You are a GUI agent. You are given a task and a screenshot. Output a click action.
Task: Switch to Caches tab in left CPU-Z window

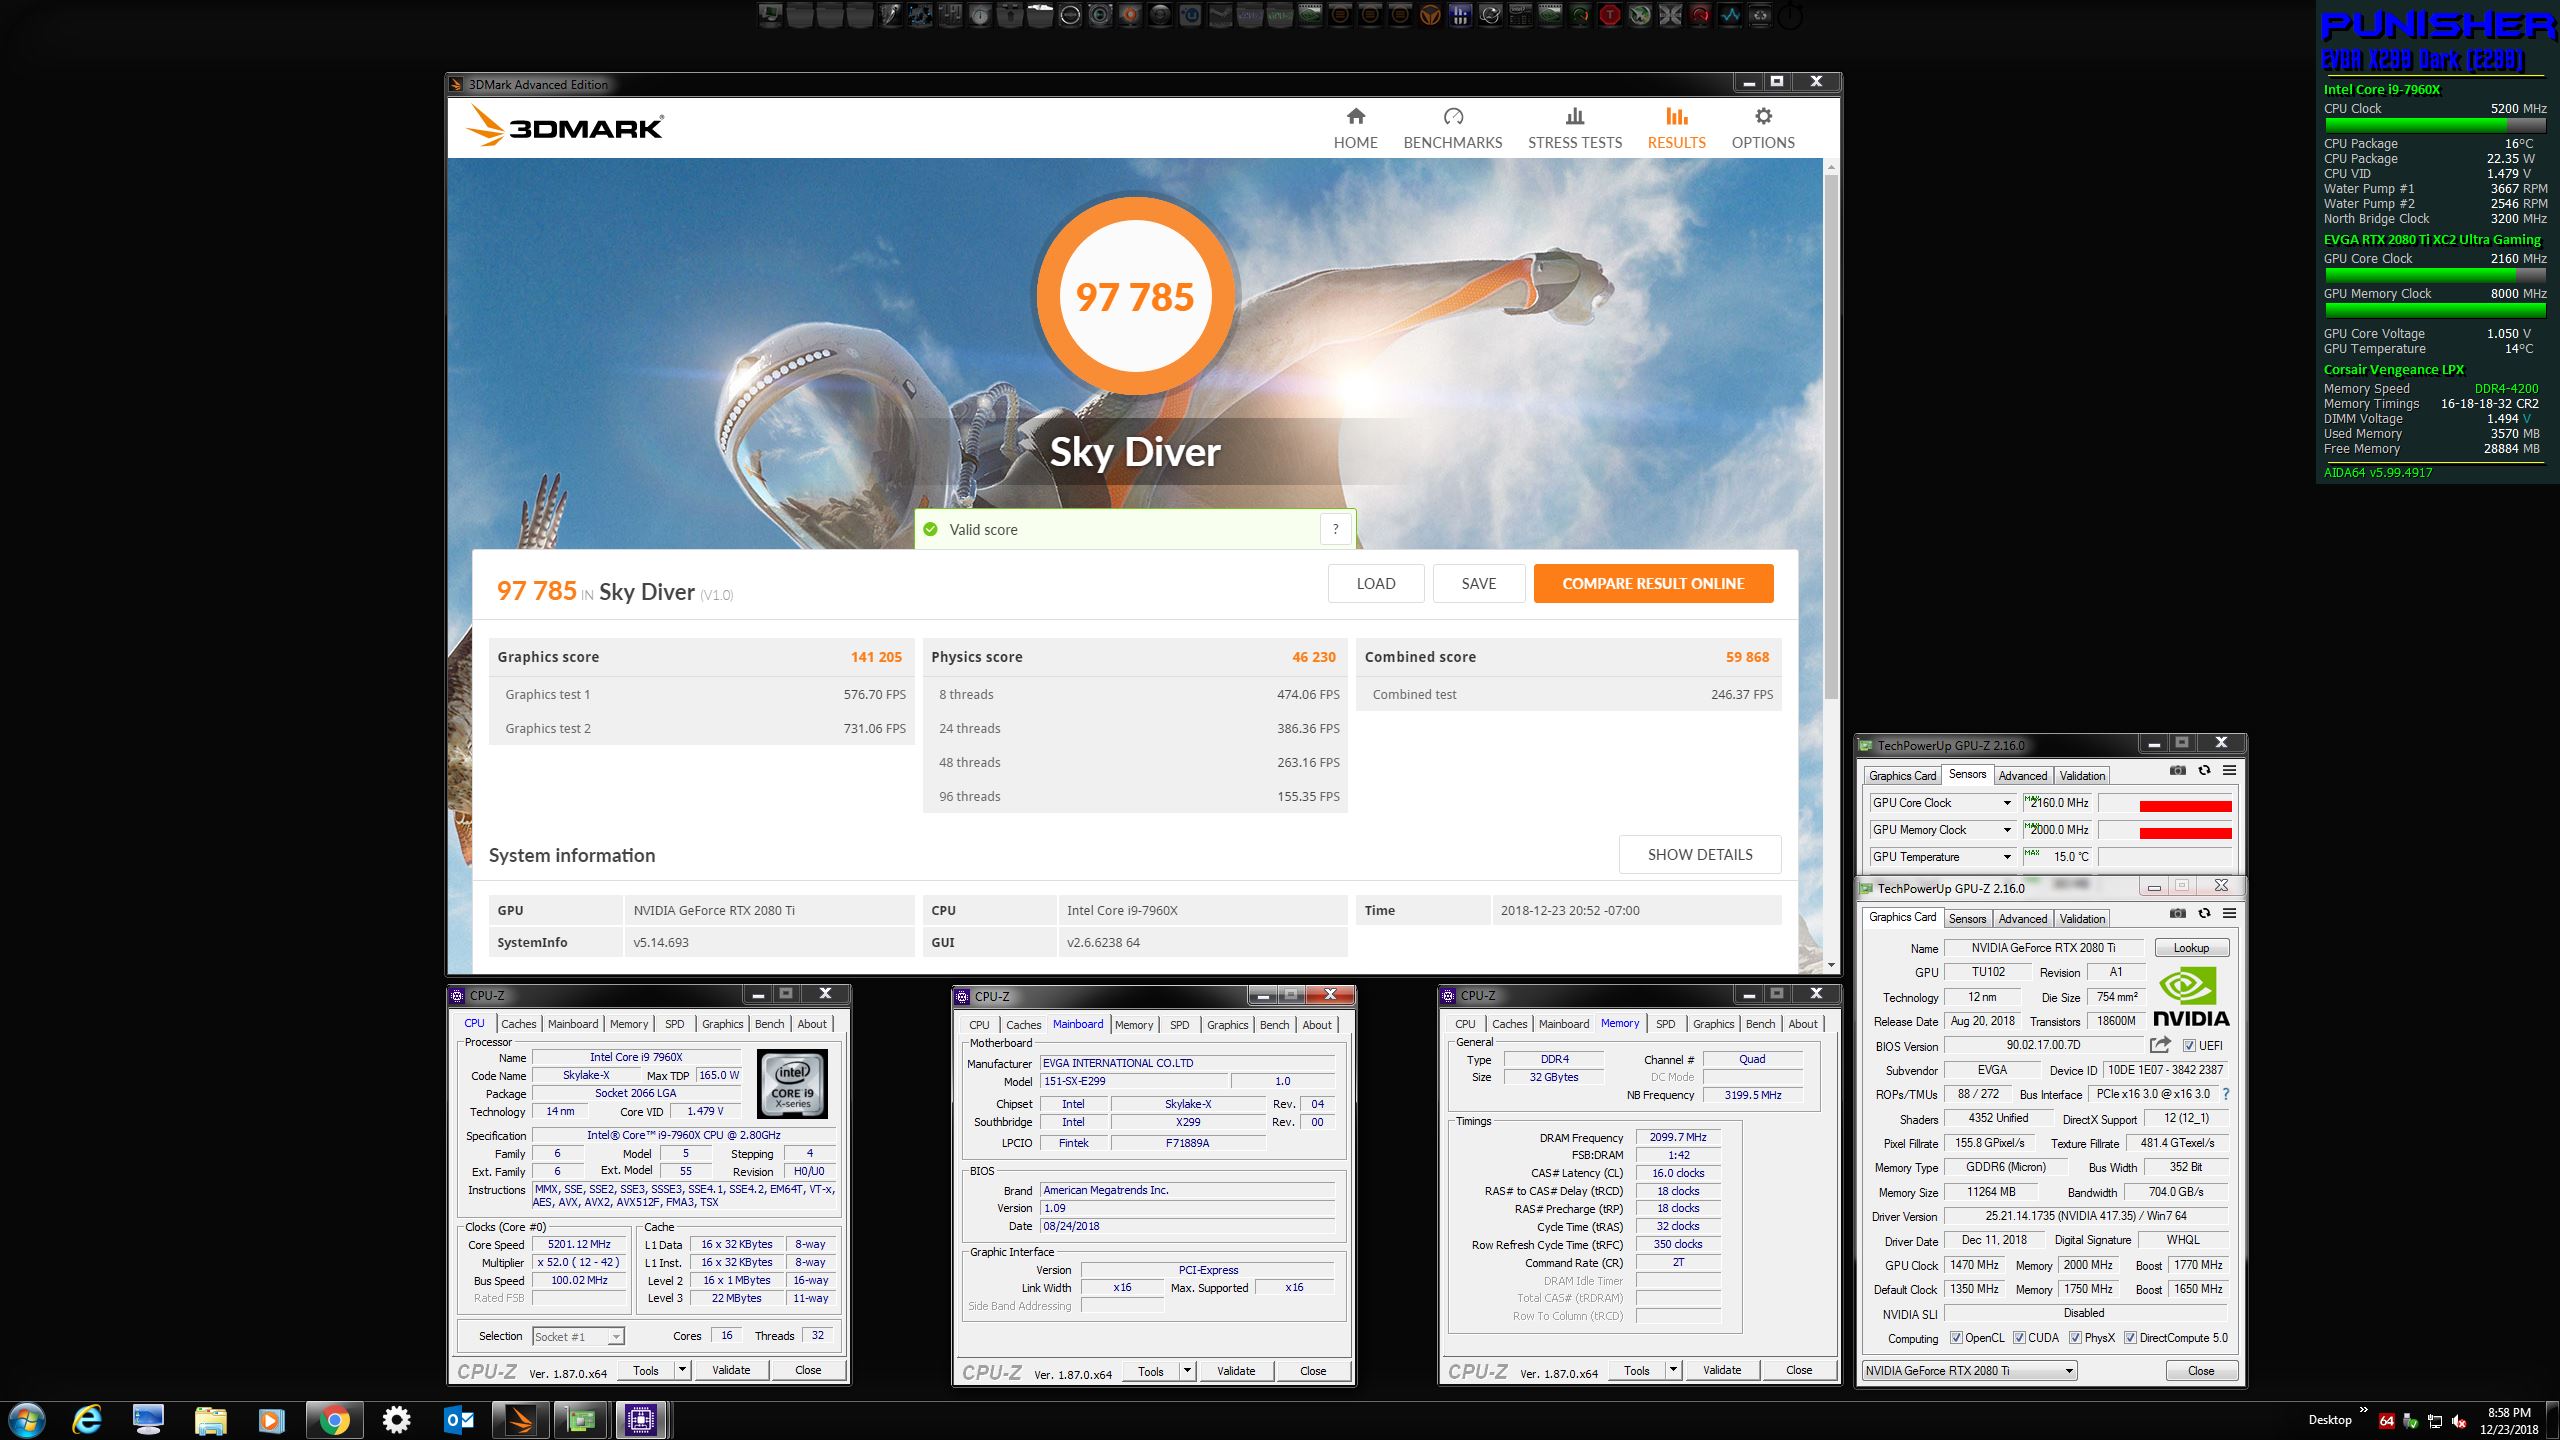518,1024
